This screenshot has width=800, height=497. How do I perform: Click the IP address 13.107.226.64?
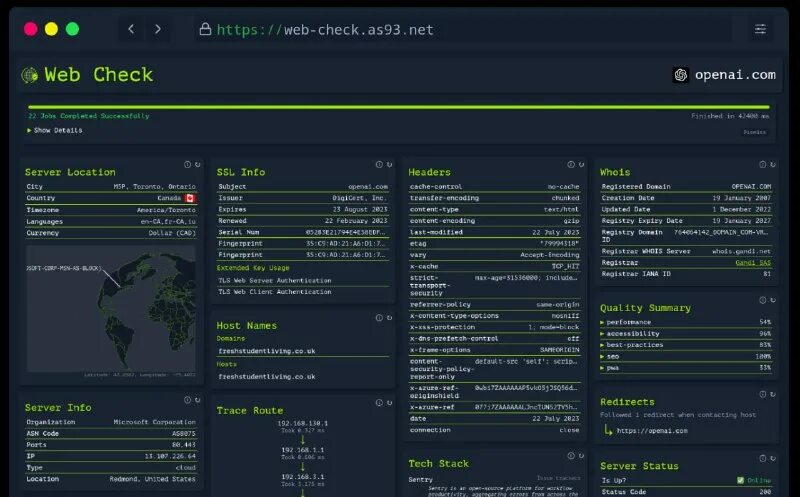(170, 456)
